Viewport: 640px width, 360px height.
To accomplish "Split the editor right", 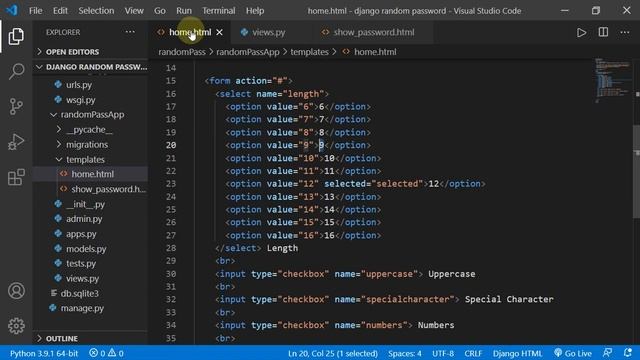I will click(x=603, y=32).
